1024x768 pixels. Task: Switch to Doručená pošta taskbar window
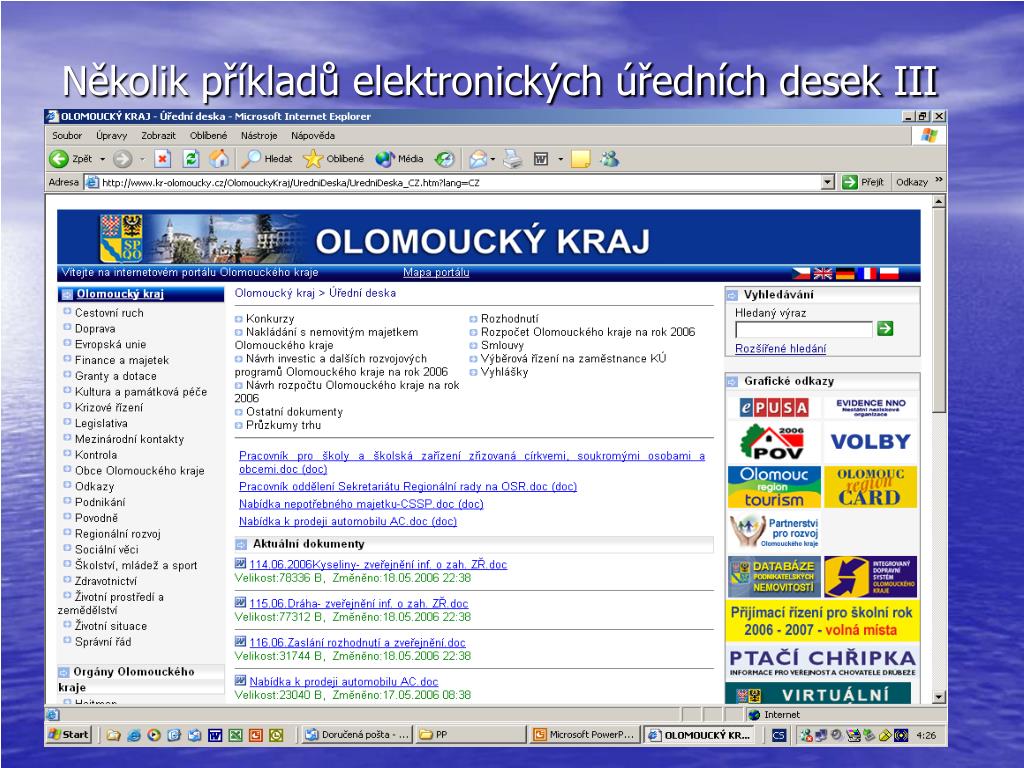tap(357, 735)
